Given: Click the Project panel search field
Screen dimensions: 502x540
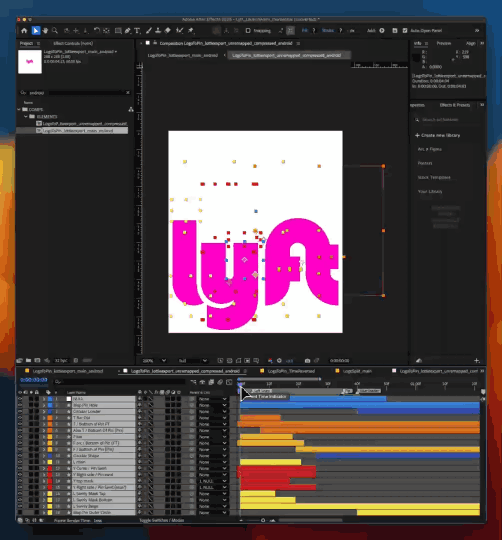Looking at the screenshot, I should (76, 93).
